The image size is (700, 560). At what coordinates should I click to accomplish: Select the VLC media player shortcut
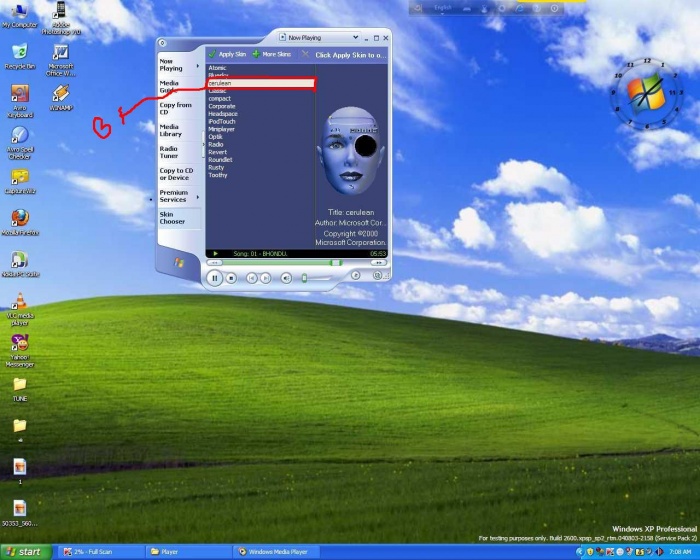click(20, 309)
